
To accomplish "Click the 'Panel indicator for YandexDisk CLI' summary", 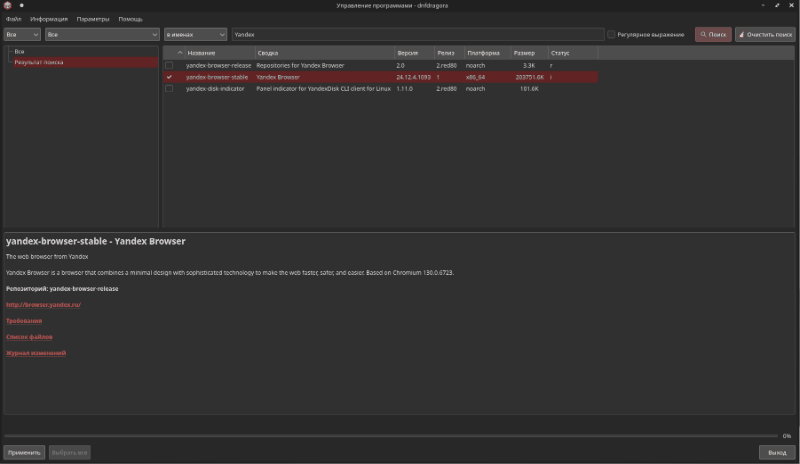I will point(323,89).
